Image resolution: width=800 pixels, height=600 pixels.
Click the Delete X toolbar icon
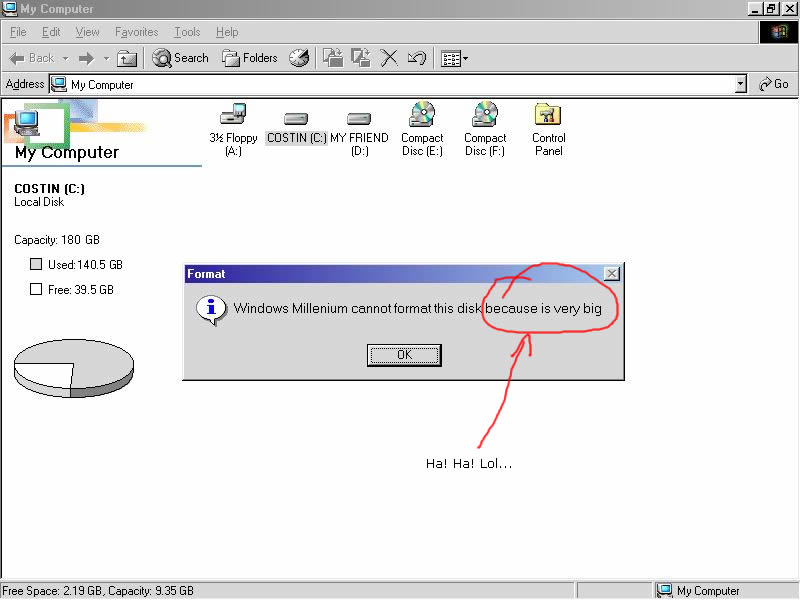pyautogui.click(x=389, y=58)
